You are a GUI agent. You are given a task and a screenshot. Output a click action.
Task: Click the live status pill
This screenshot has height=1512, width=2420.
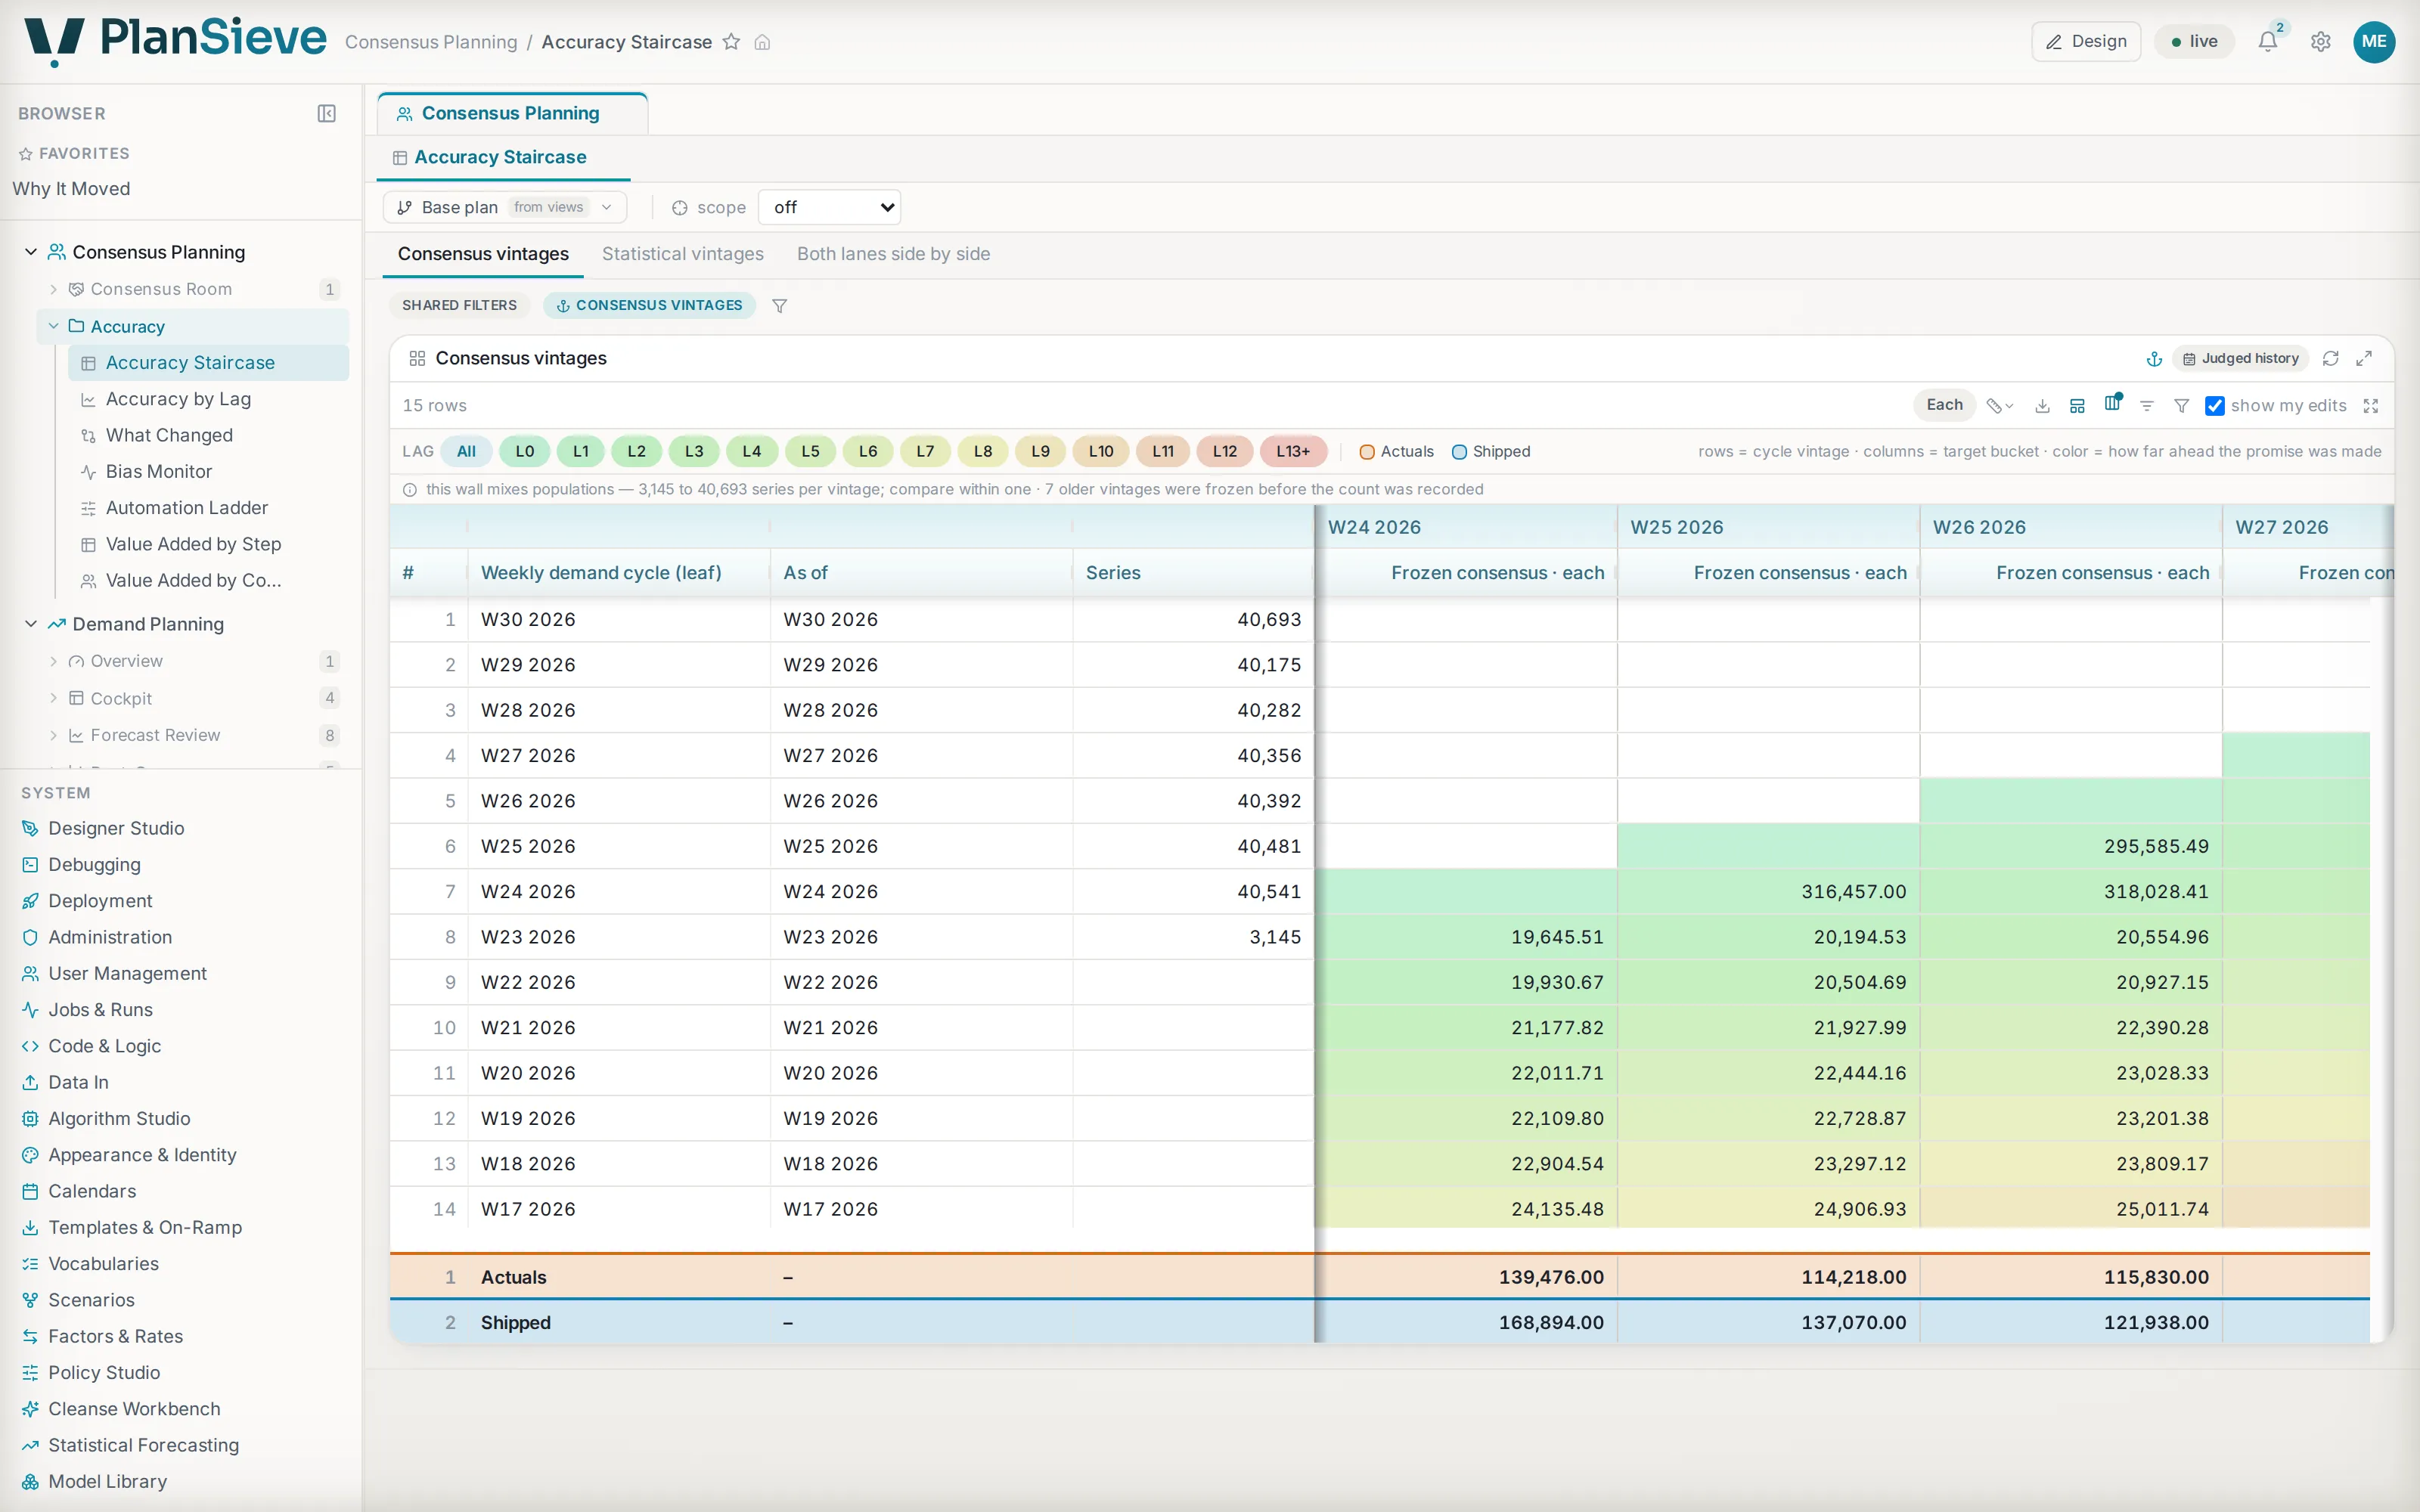coord(2194,41)
